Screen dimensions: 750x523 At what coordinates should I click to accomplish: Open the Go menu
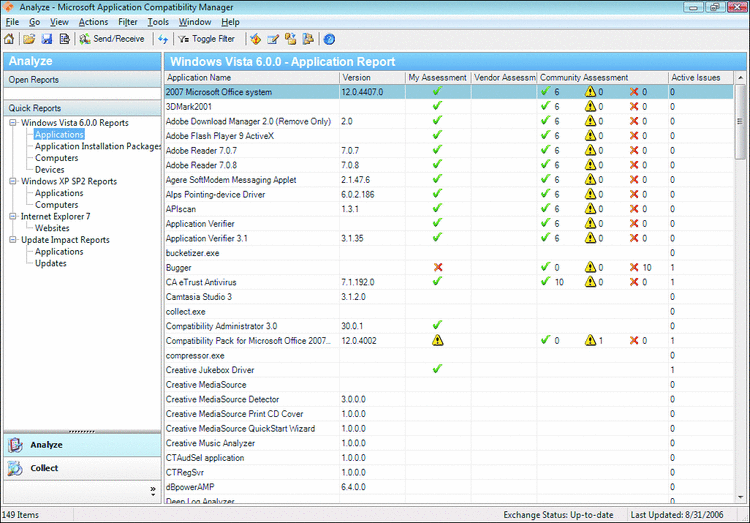click(x=34, y=22)
